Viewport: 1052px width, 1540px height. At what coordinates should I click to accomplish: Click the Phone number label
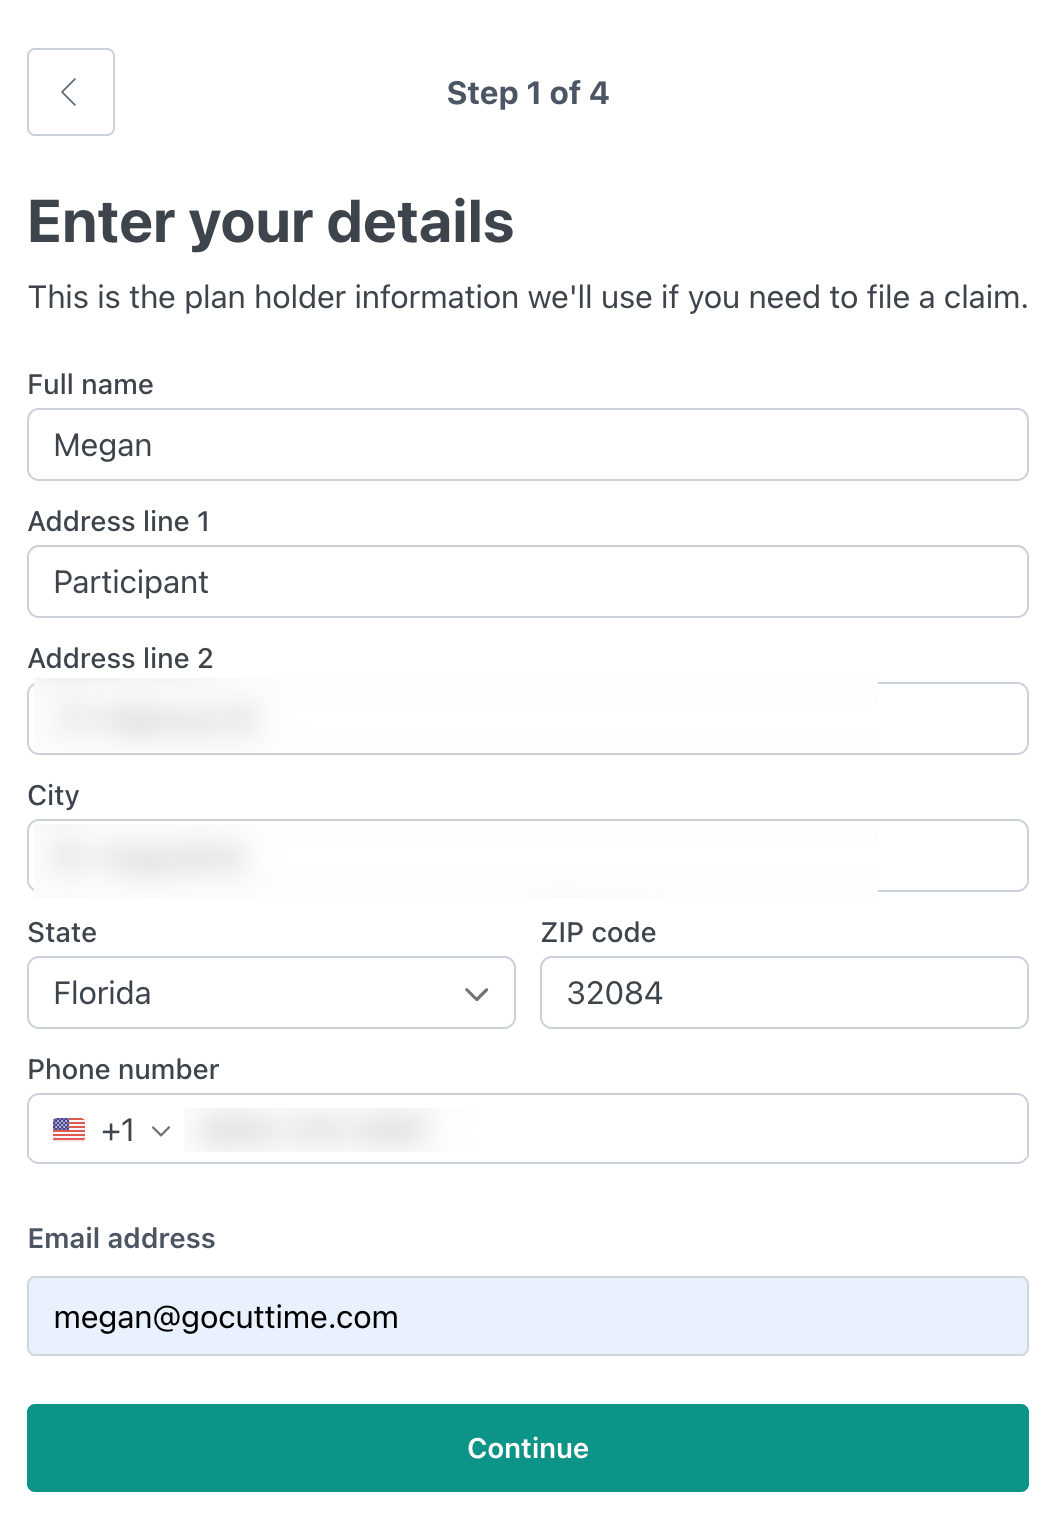pyautogui.click(x=123, y=1069)
